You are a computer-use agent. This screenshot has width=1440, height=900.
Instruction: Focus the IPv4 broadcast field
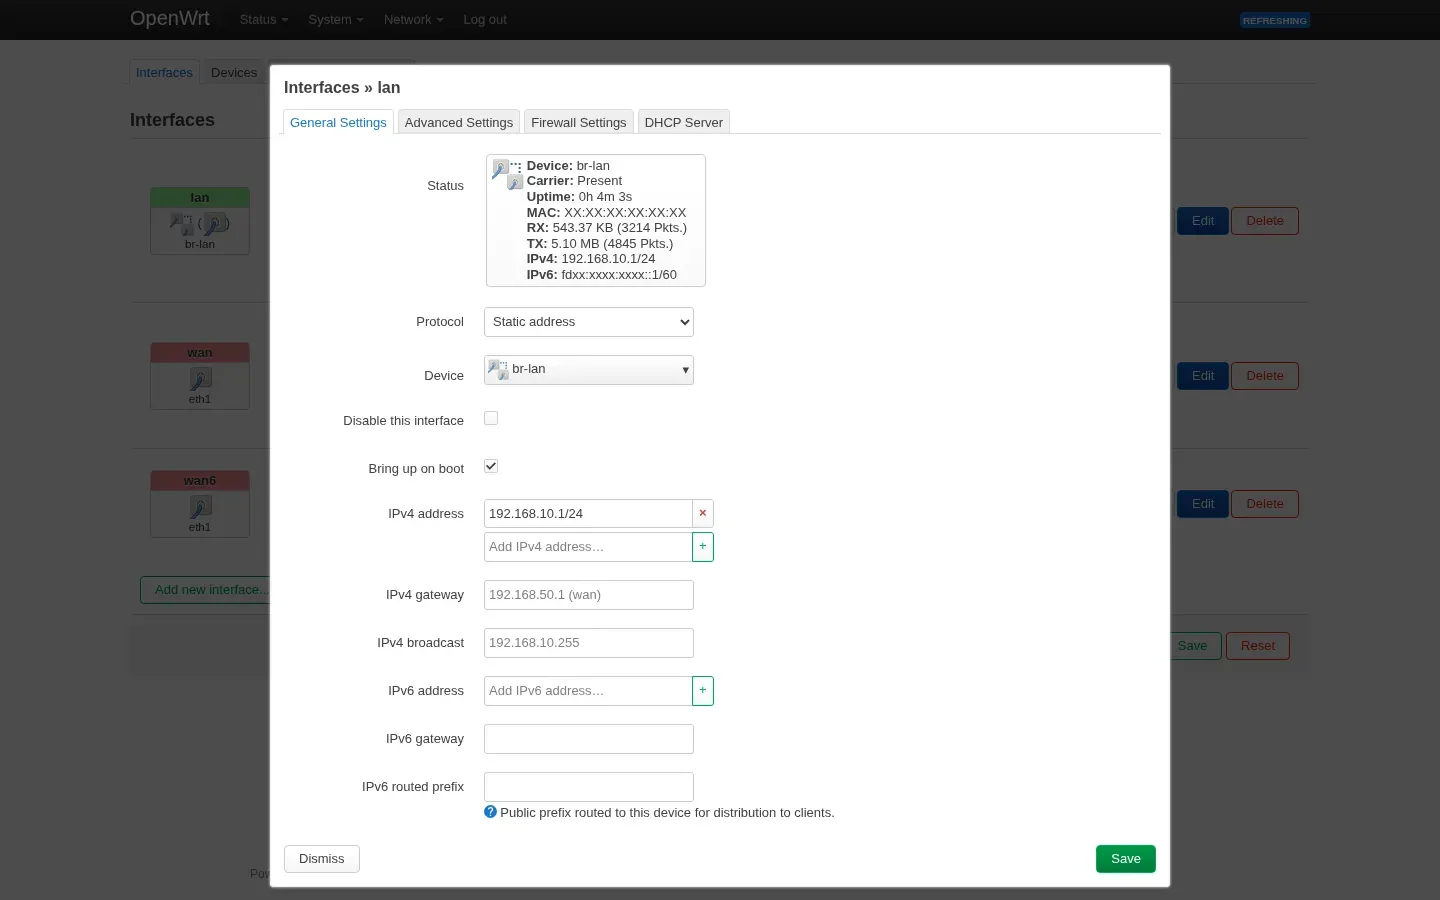tap(589, 643)
